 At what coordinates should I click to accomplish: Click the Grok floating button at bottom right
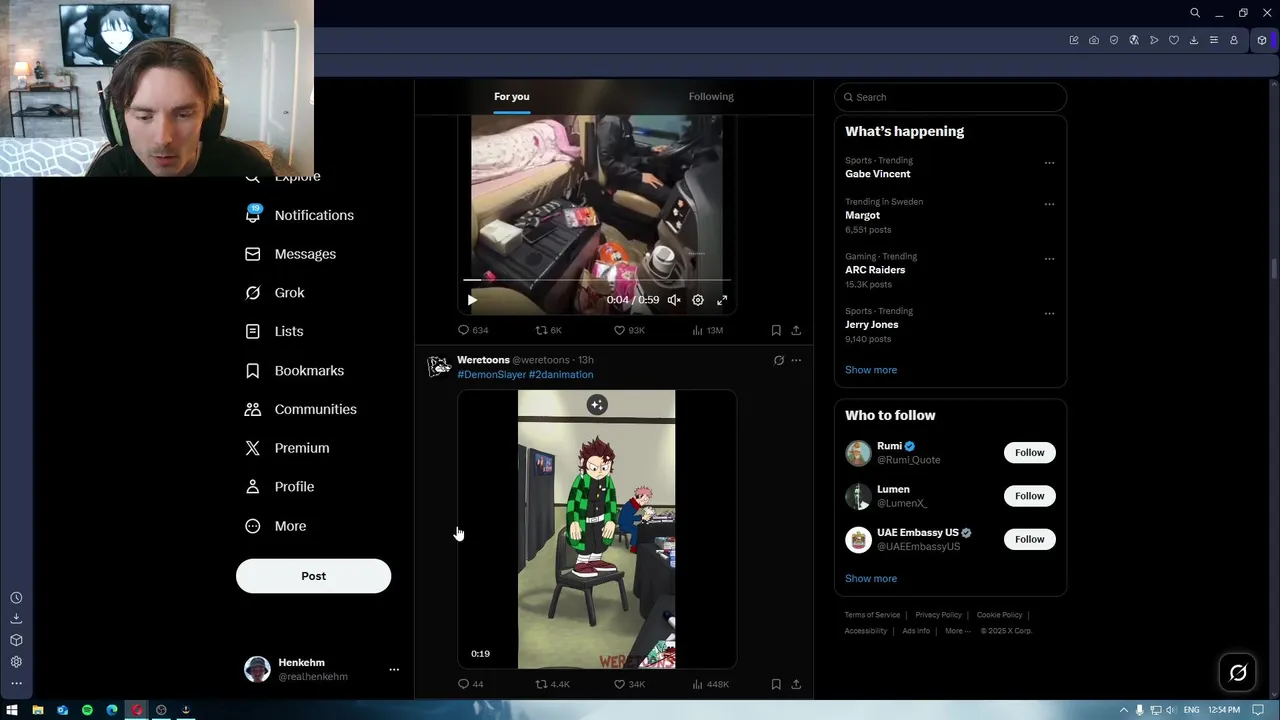pyautogui.click(x=1238, y=673)
